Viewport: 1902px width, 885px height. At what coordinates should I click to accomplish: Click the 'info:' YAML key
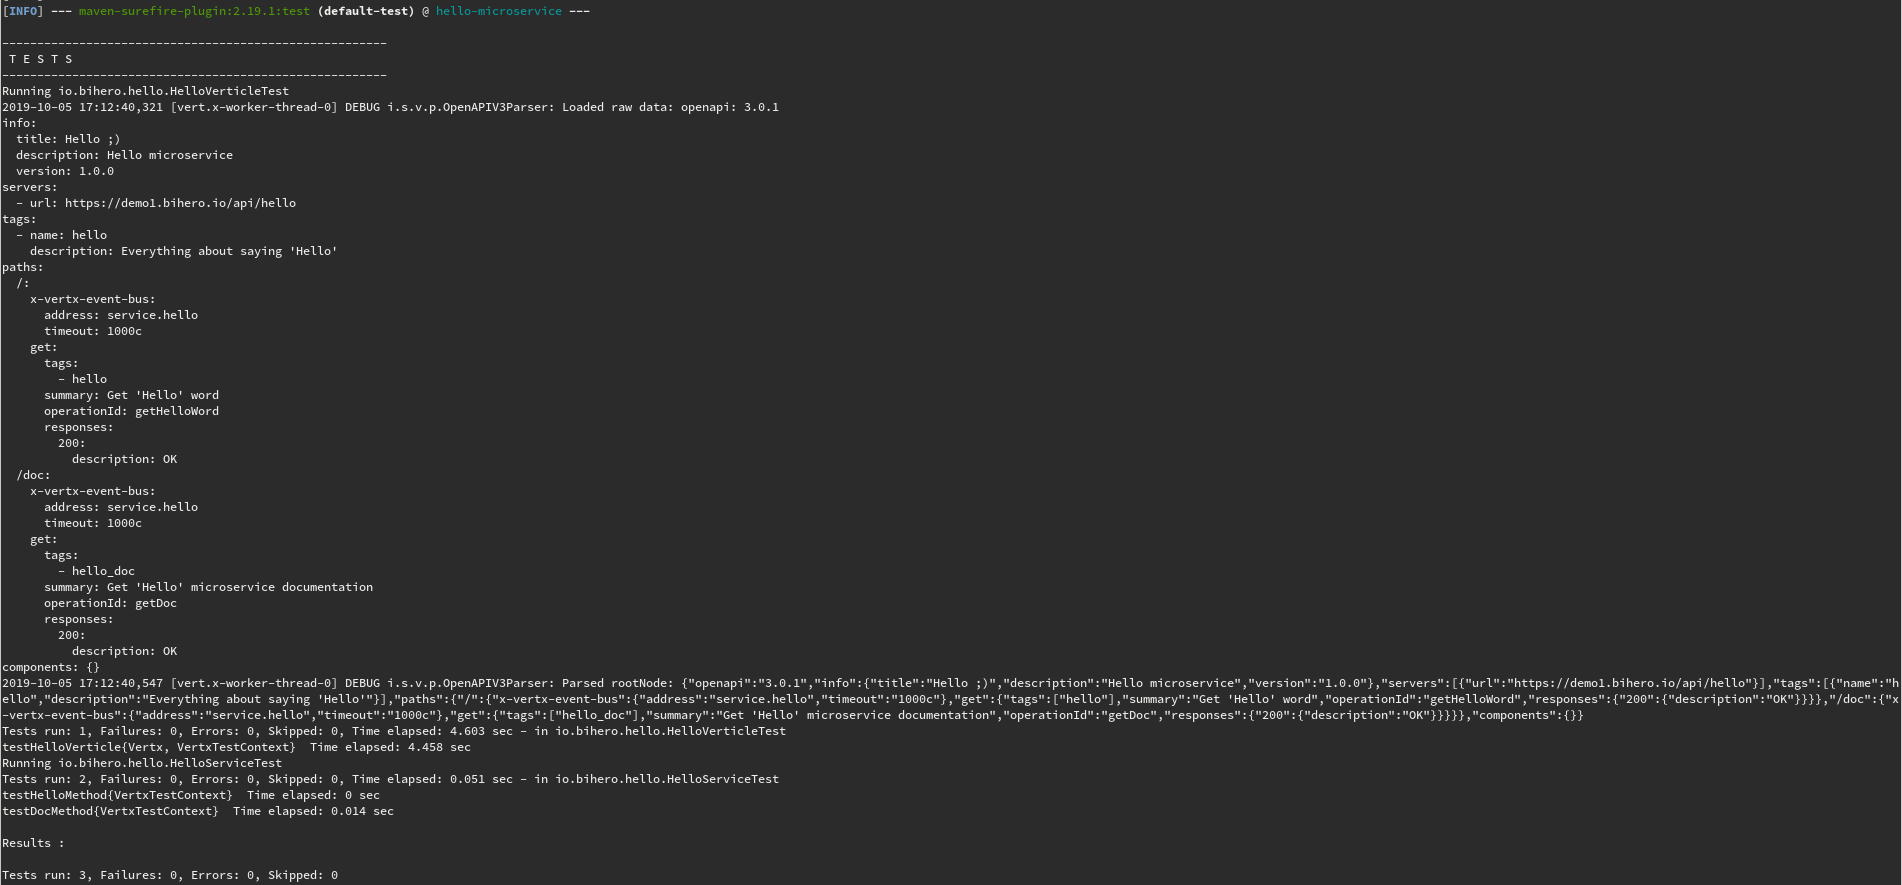(20, 123)
